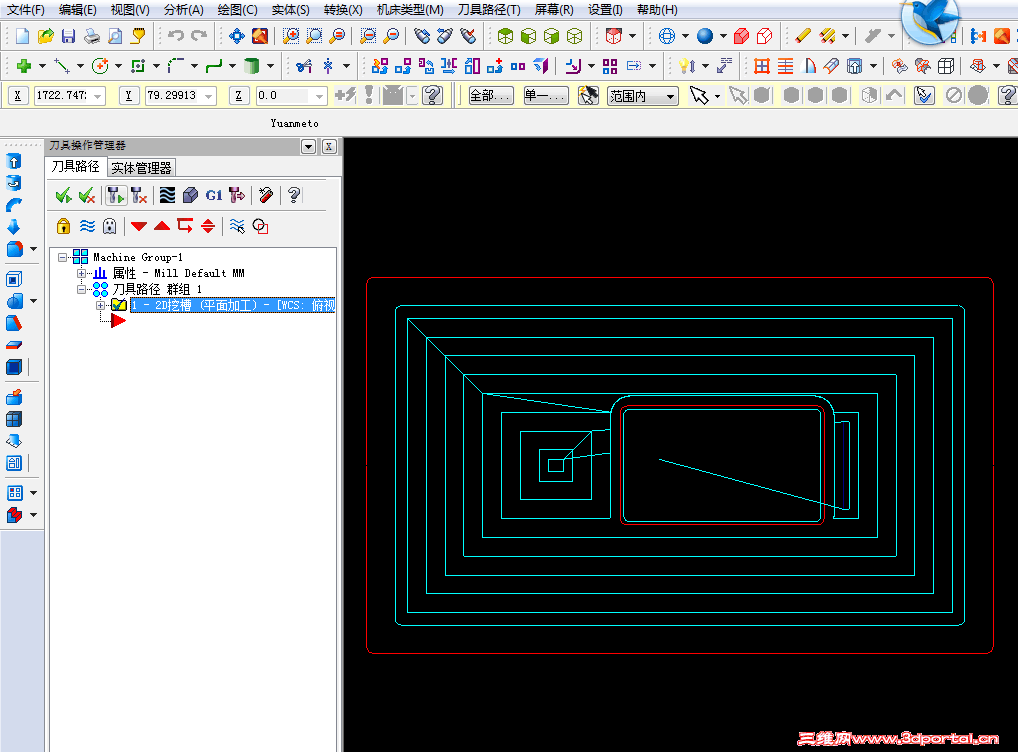1018x752 pixels.
Task: Open the 刀具路径(T) menu
Action: click(489, 10)
